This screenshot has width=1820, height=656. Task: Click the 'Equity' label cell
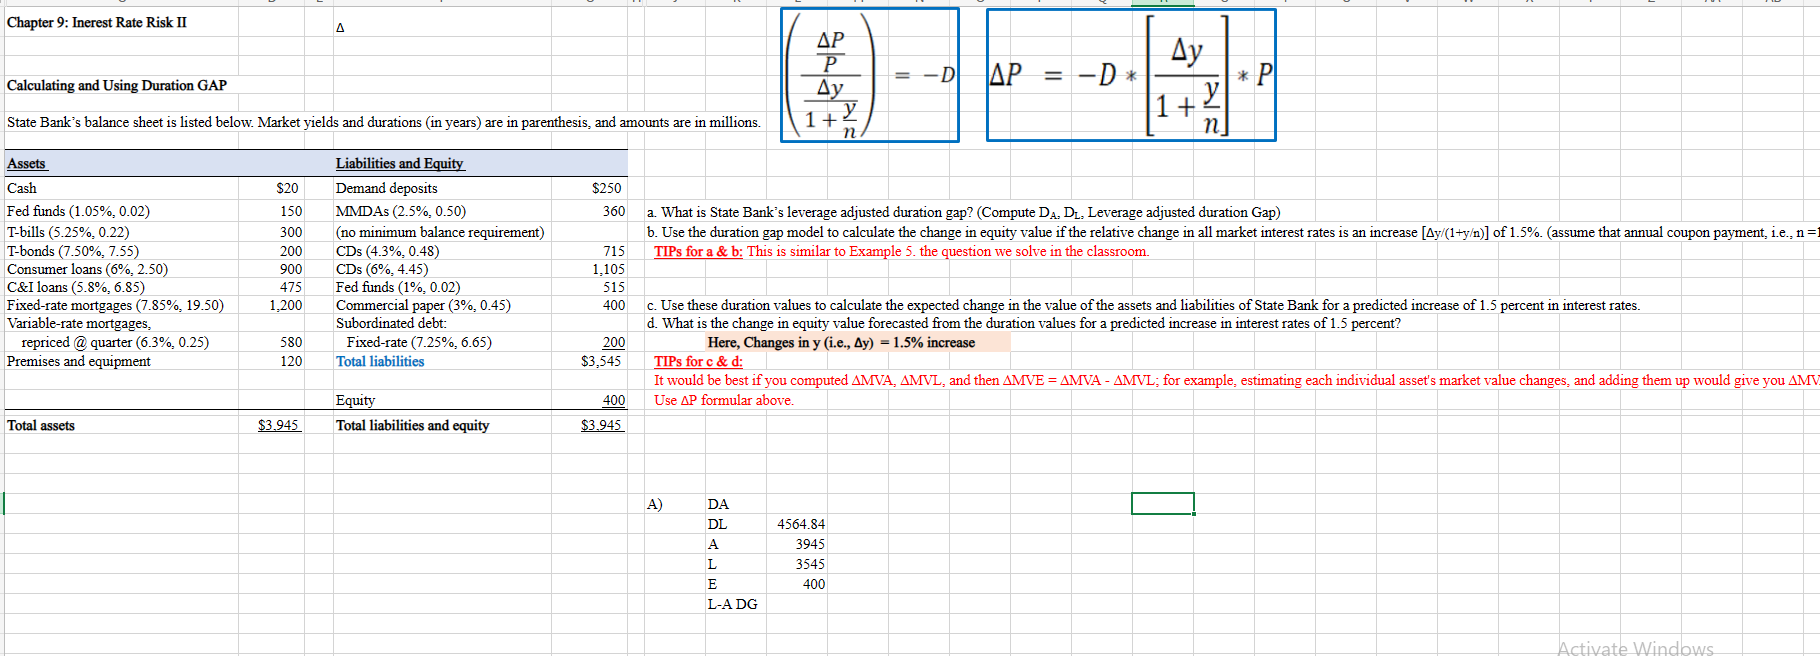coord(355,400)
